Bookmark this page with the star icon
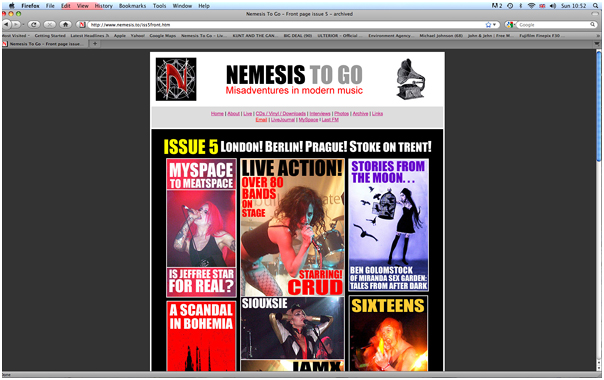This screenshot has width=604, height=380. point(488,25)
